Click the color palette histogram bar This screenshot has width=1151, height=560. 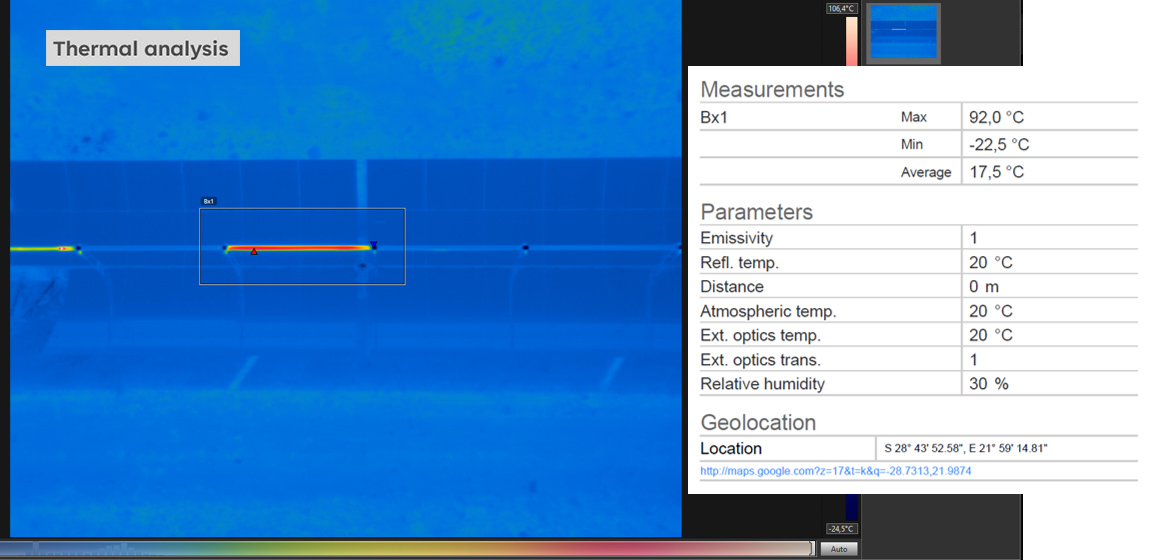point(407,548)
